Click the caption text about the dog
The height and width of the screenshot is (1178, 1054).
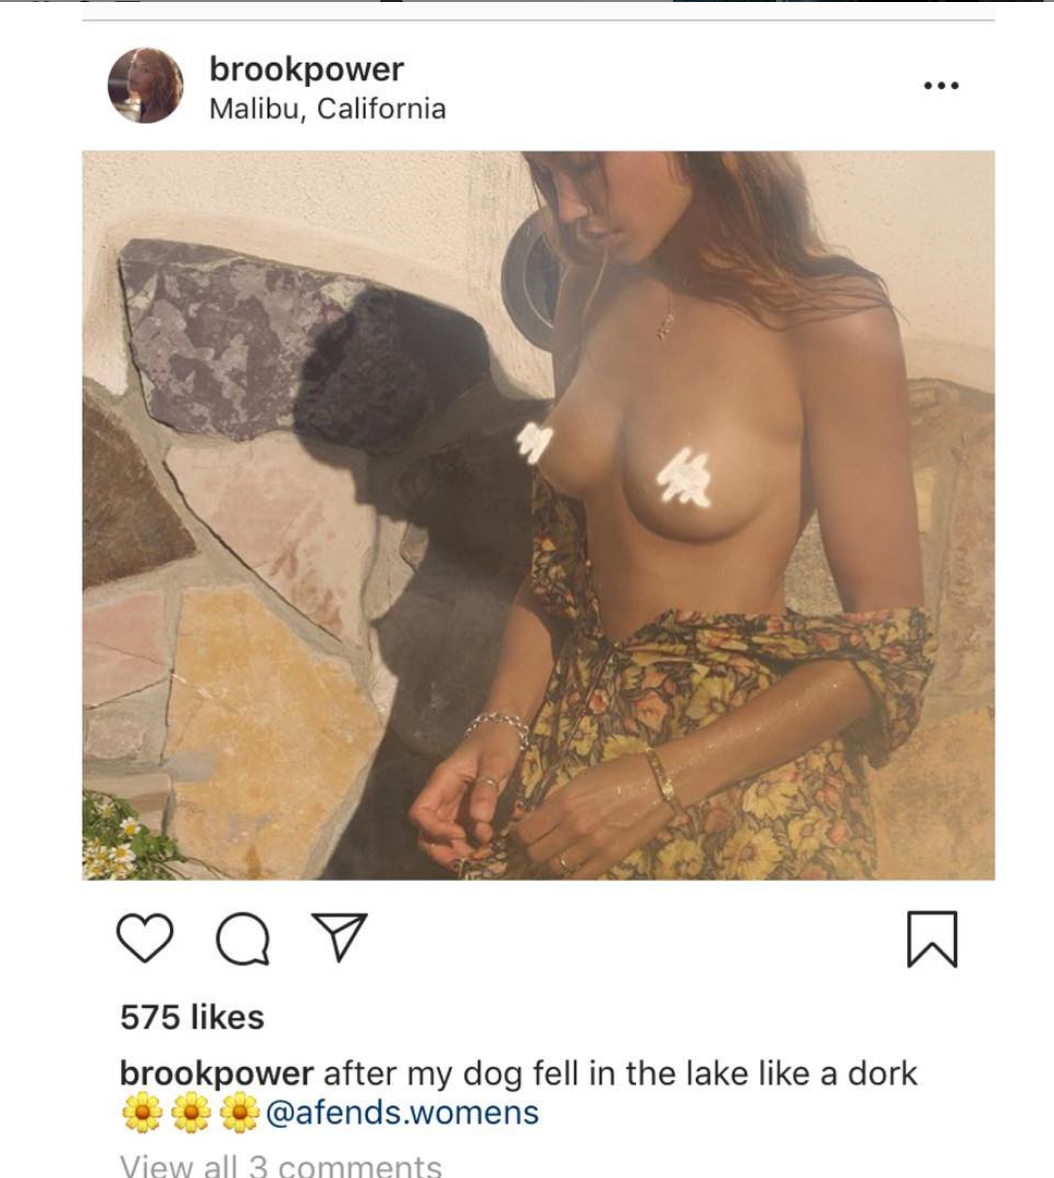pyautogui.click(x=621, y=1074)
